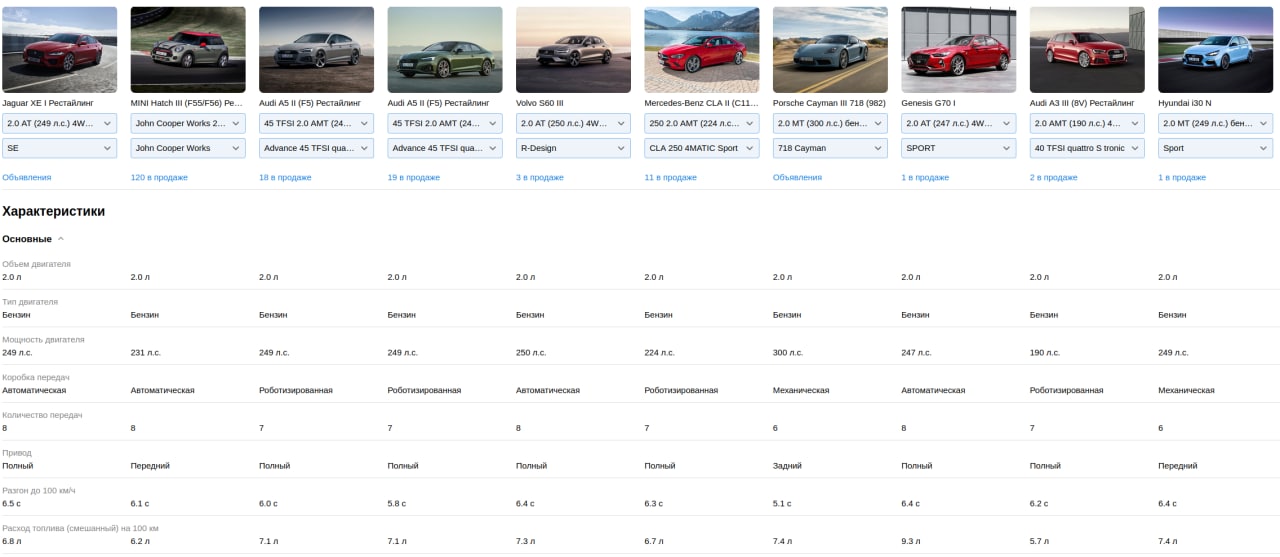Open the Hyundai Sport trim dropdown
Image resolution: width=1280 pixels, height=557 pixels.
(x=1216, y=148)
